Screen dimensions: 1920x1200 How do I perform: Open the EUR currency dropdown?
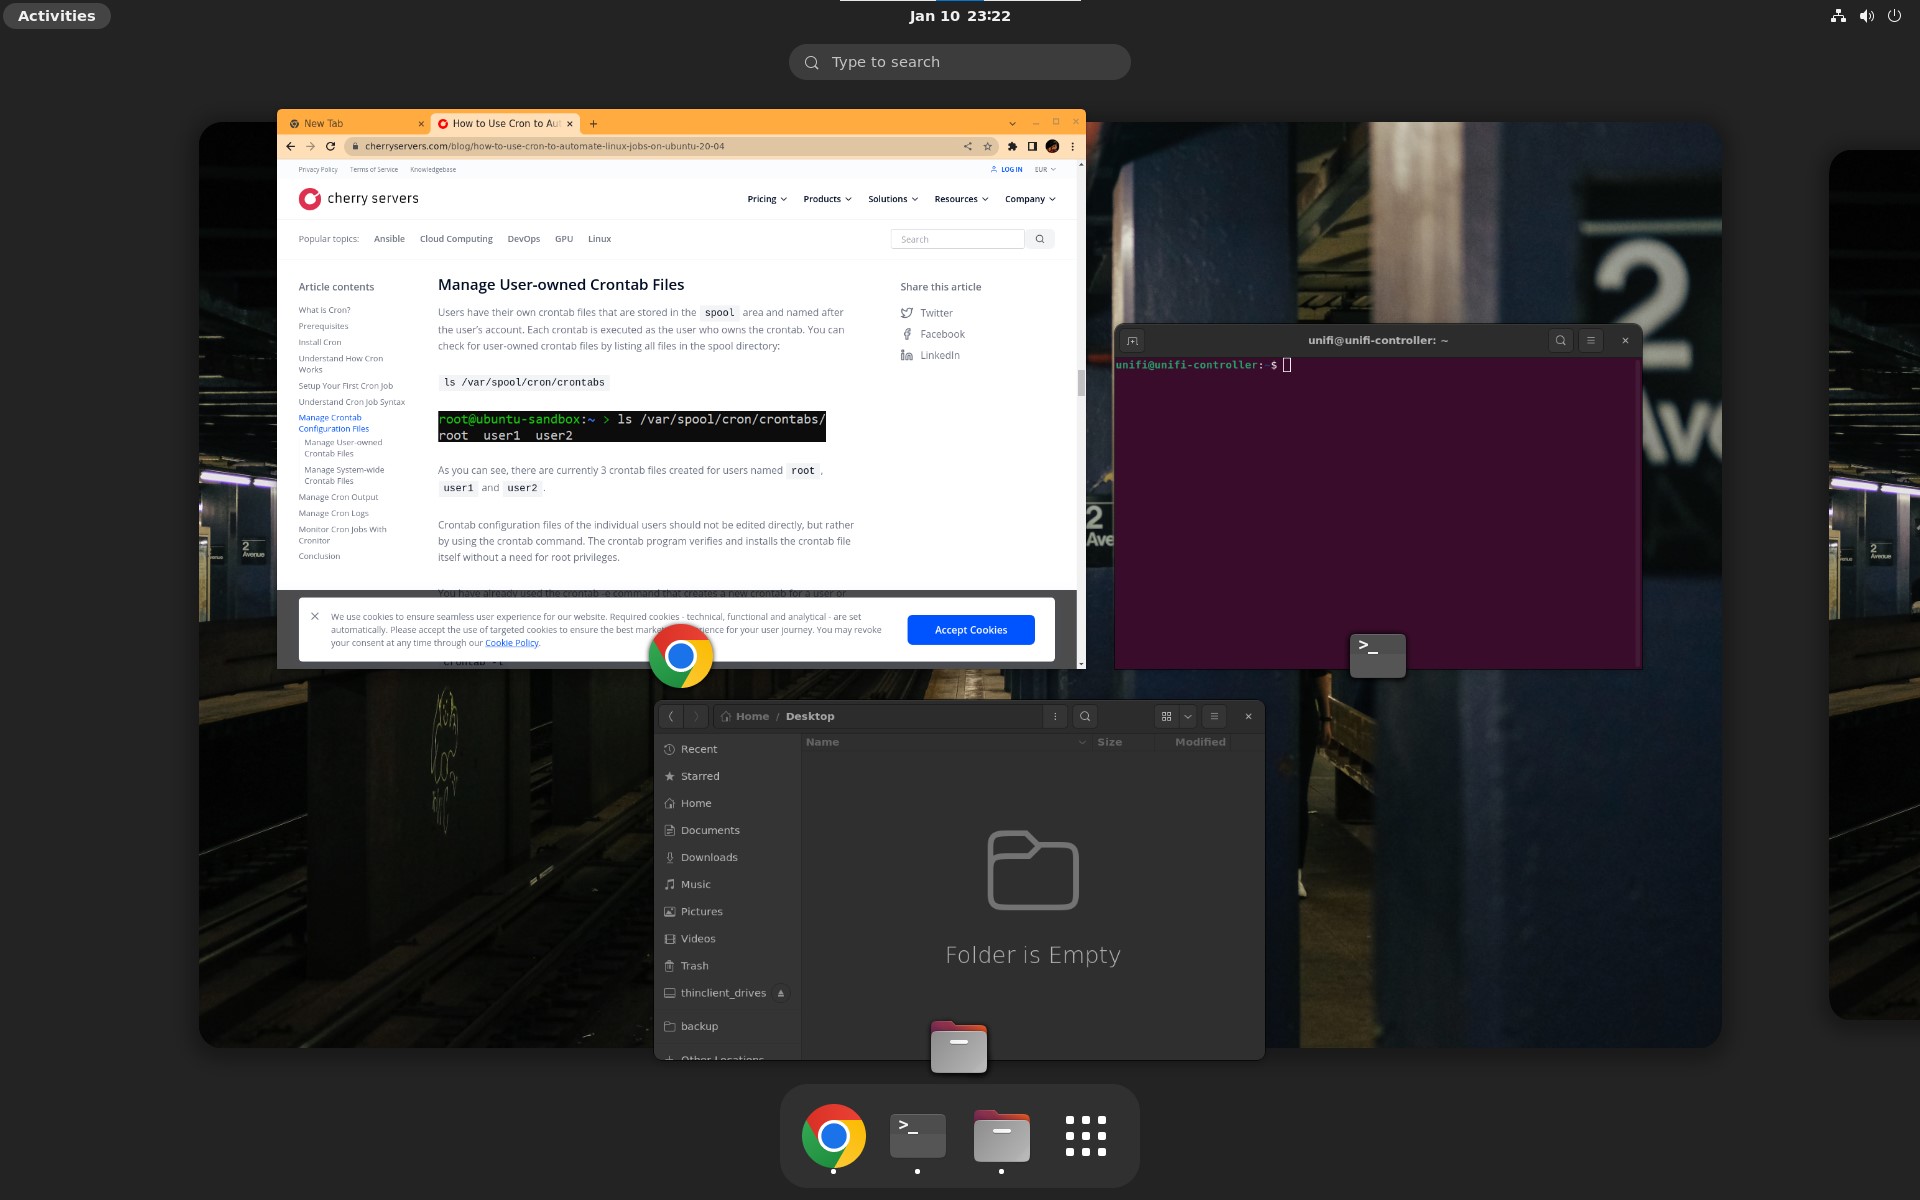click(x=1045, y=170)
